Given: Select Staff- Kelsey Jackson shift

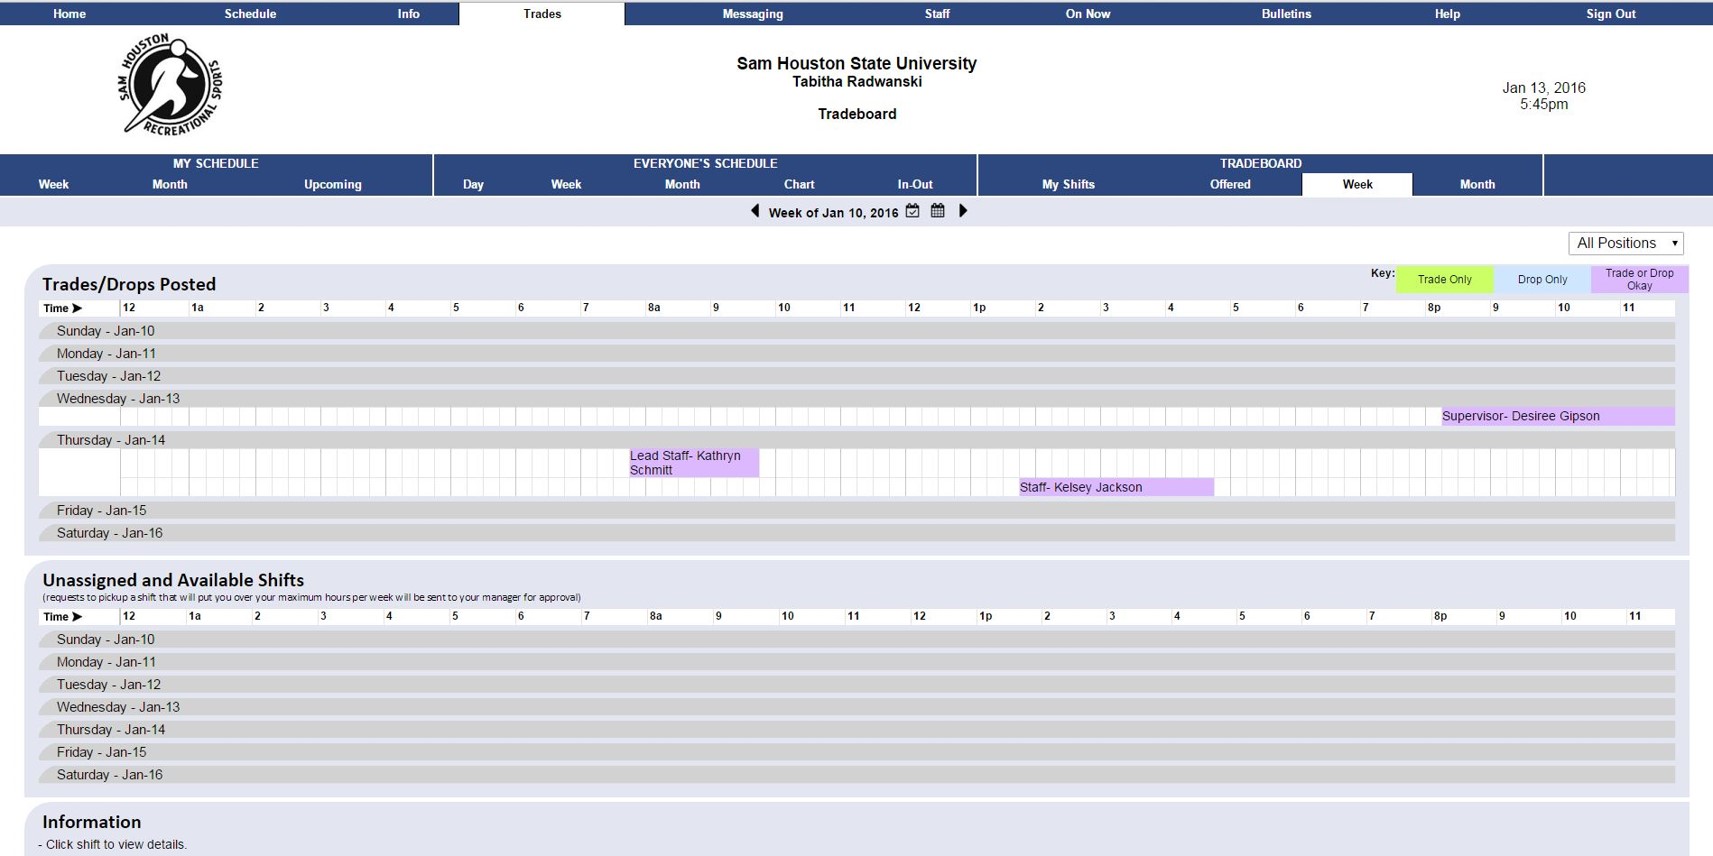Looking at the screenshot, I should pos(1116,487).
